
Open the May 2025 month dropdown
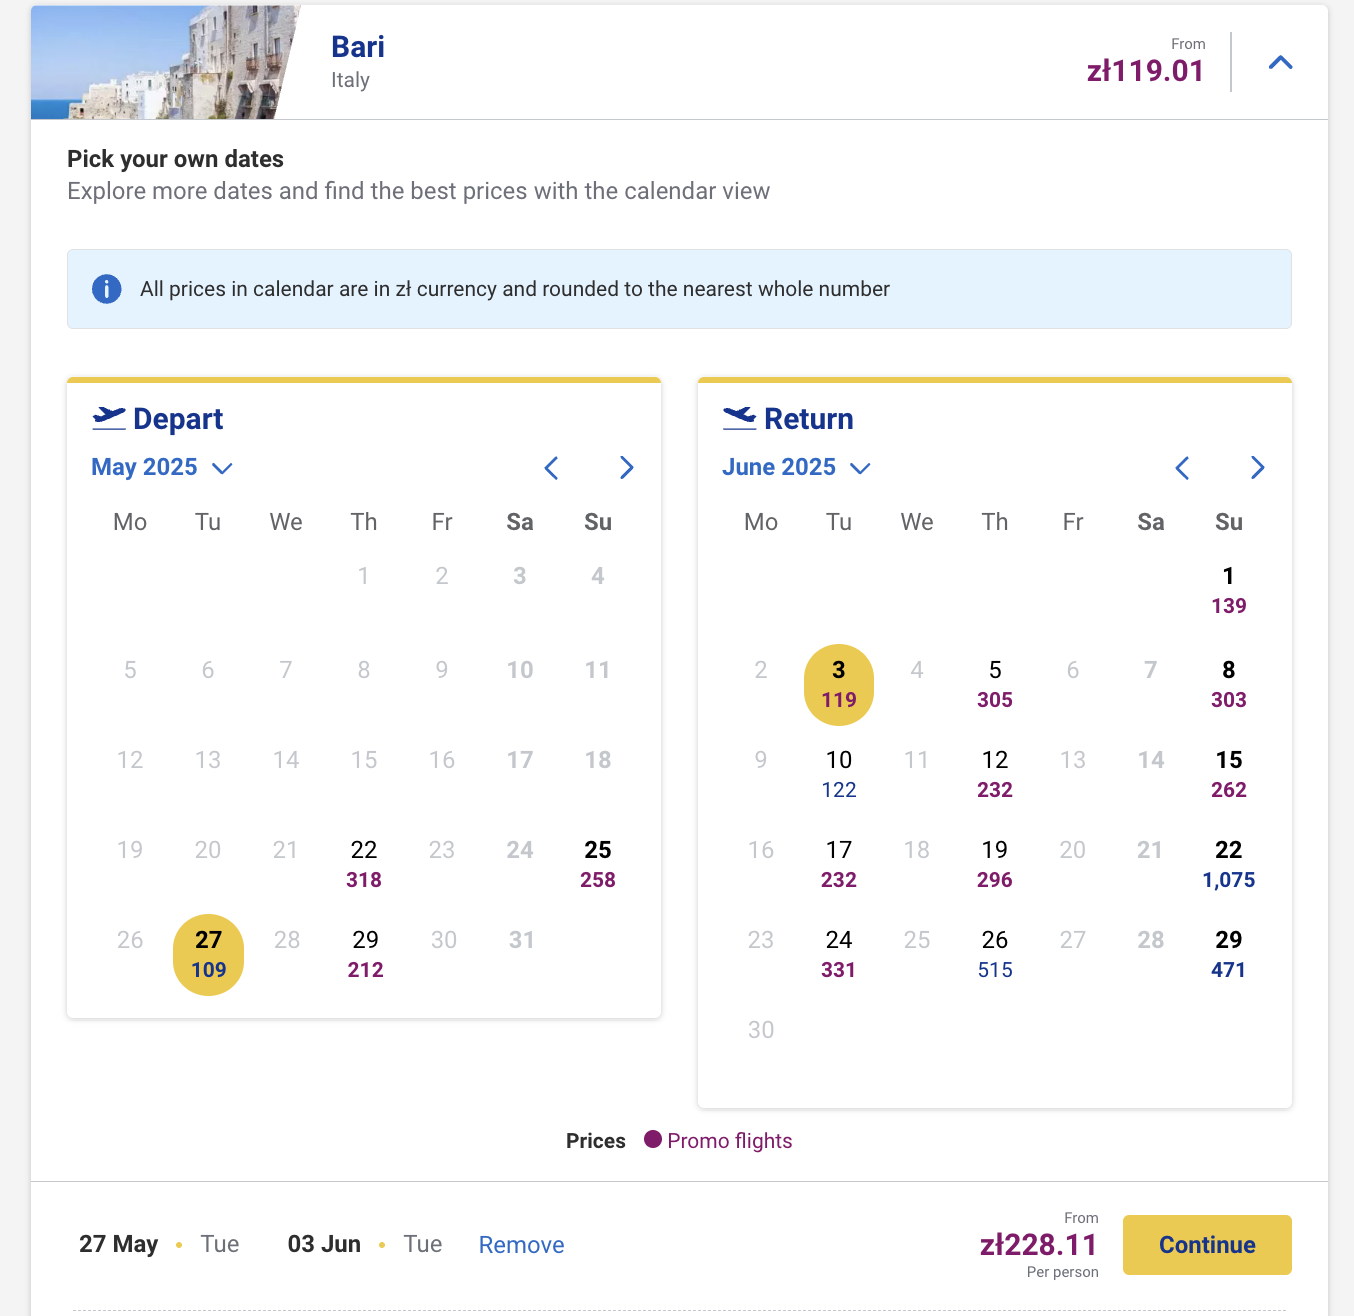click(162, 468)
